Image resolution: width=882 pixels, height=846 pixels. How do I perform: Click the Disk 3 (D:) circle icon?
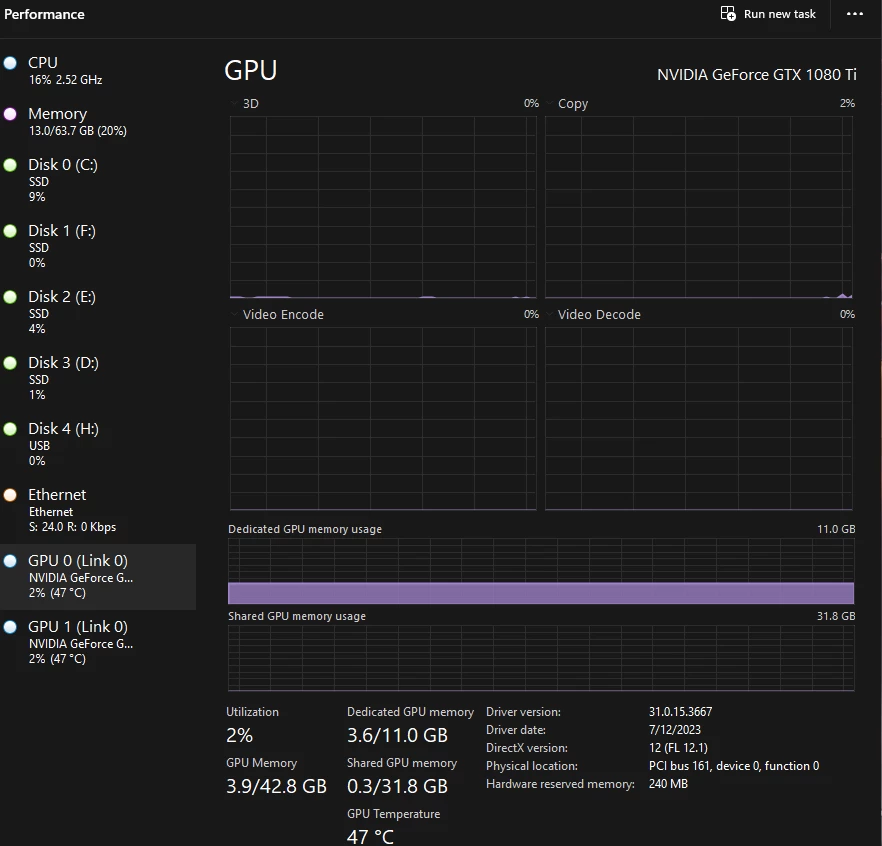coord(10,363)
